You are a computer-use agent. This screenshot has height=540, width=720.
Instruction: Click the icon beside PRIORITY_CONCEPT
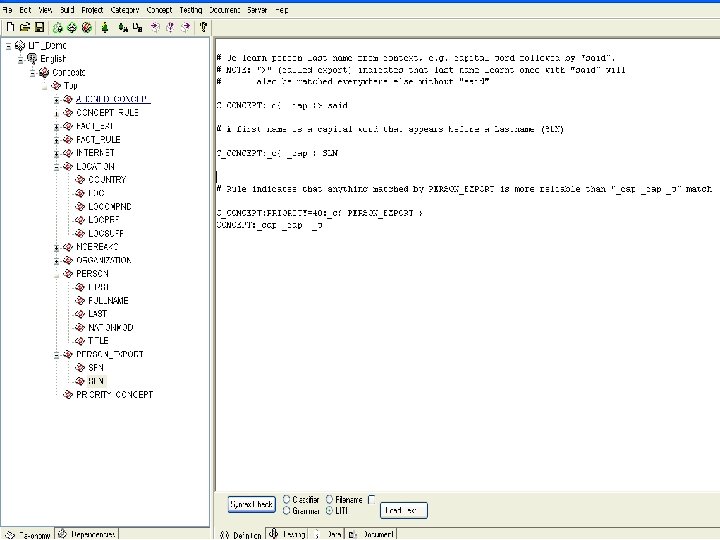coord(68,394)
